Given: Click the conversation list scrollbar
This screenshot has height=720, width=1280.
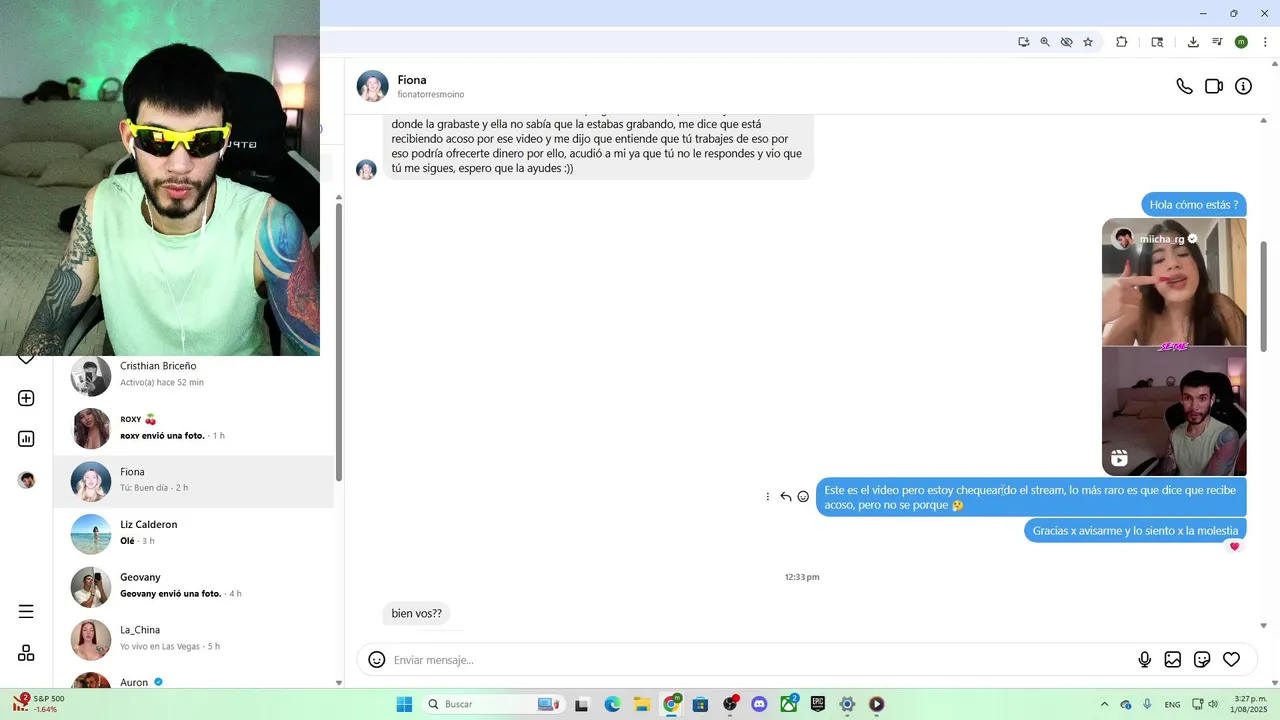Looking at the screenshot, I should click(339, 340).
